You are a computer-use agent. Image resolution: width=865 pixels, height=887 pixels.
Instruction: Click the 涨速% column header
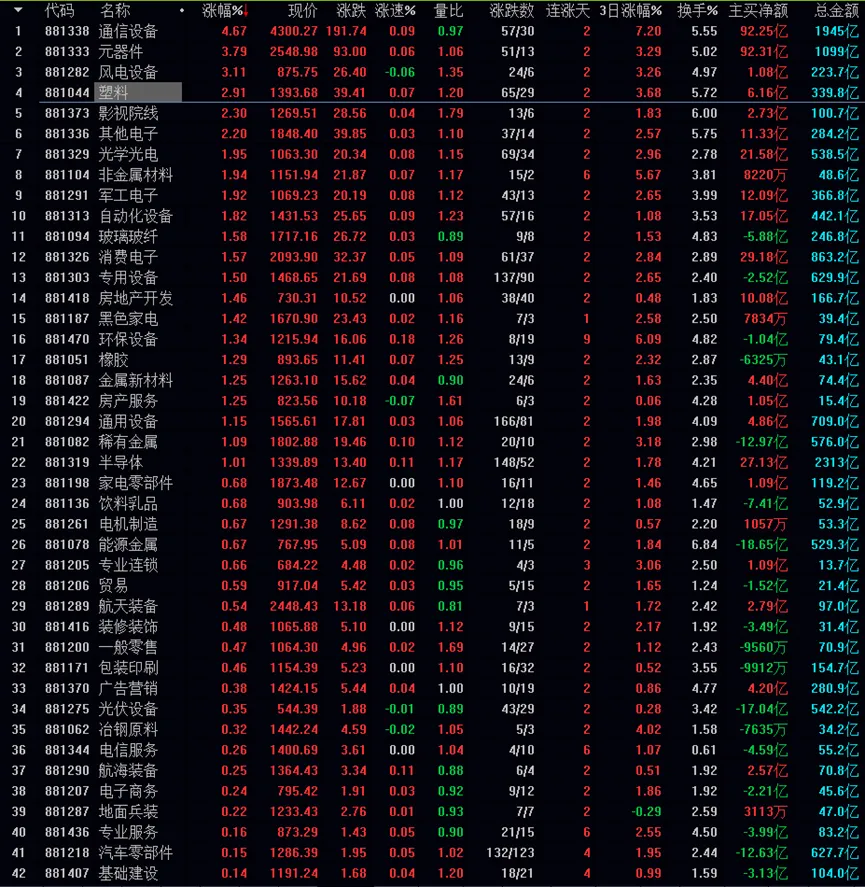[395, 10]
